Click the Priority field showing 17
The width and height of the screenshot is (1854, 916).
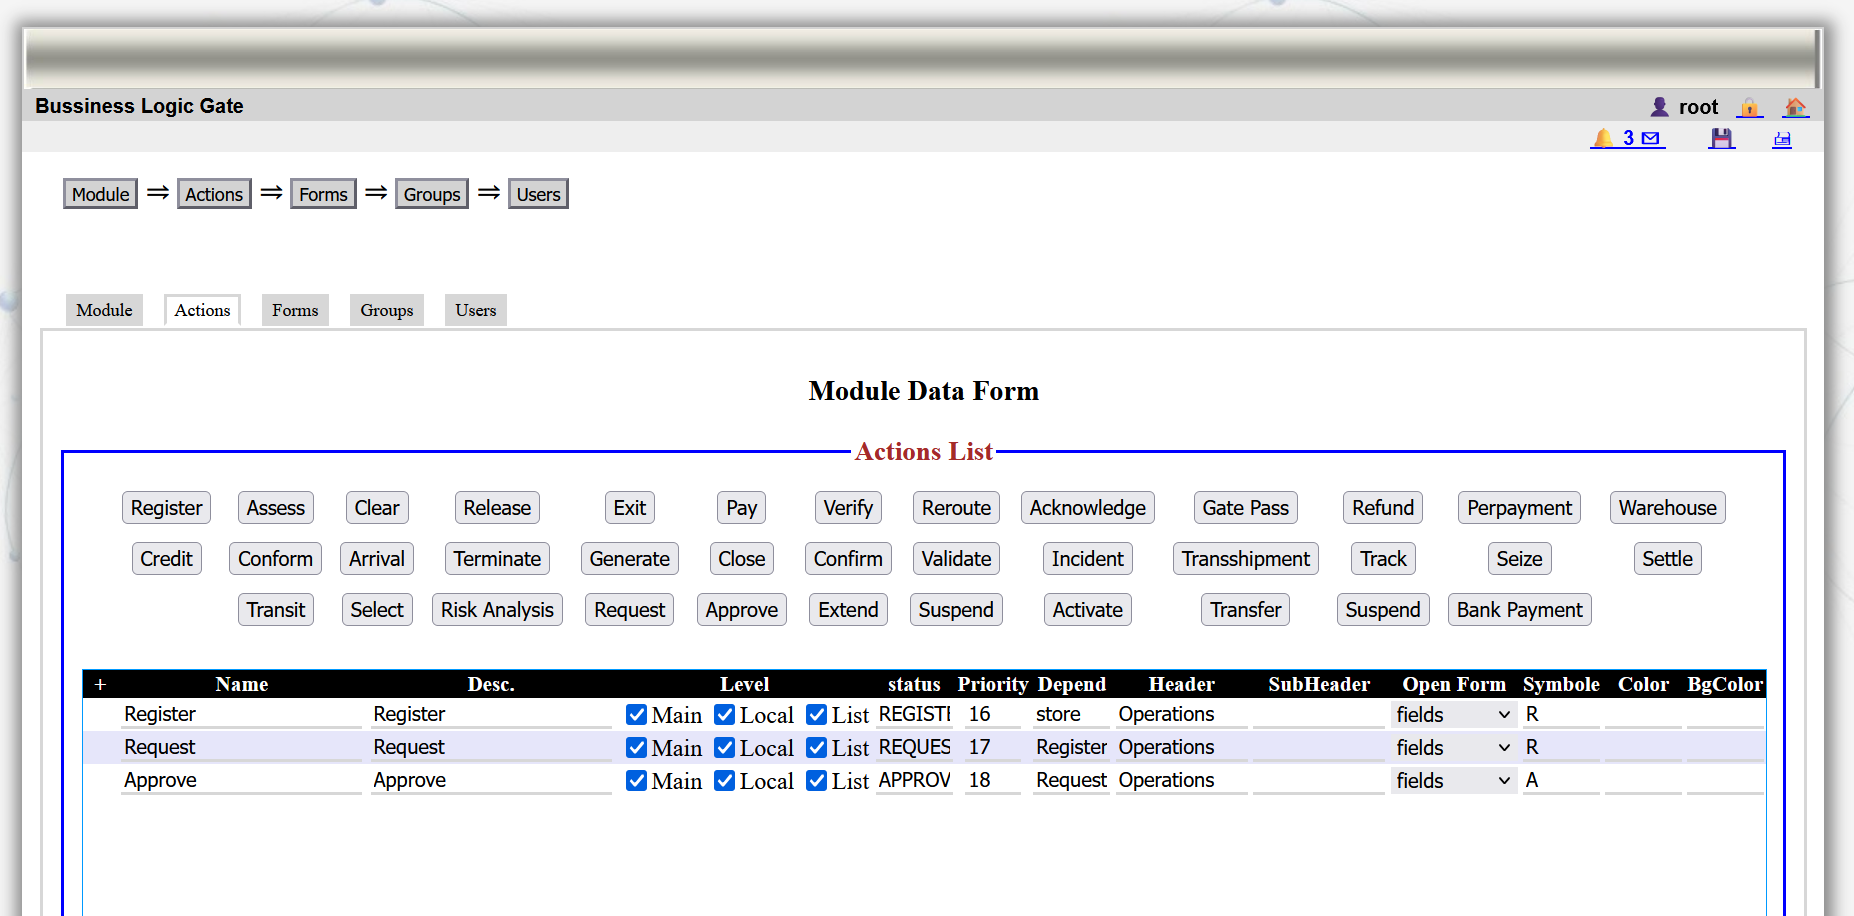pyautogui.click(x=992, y=748)
